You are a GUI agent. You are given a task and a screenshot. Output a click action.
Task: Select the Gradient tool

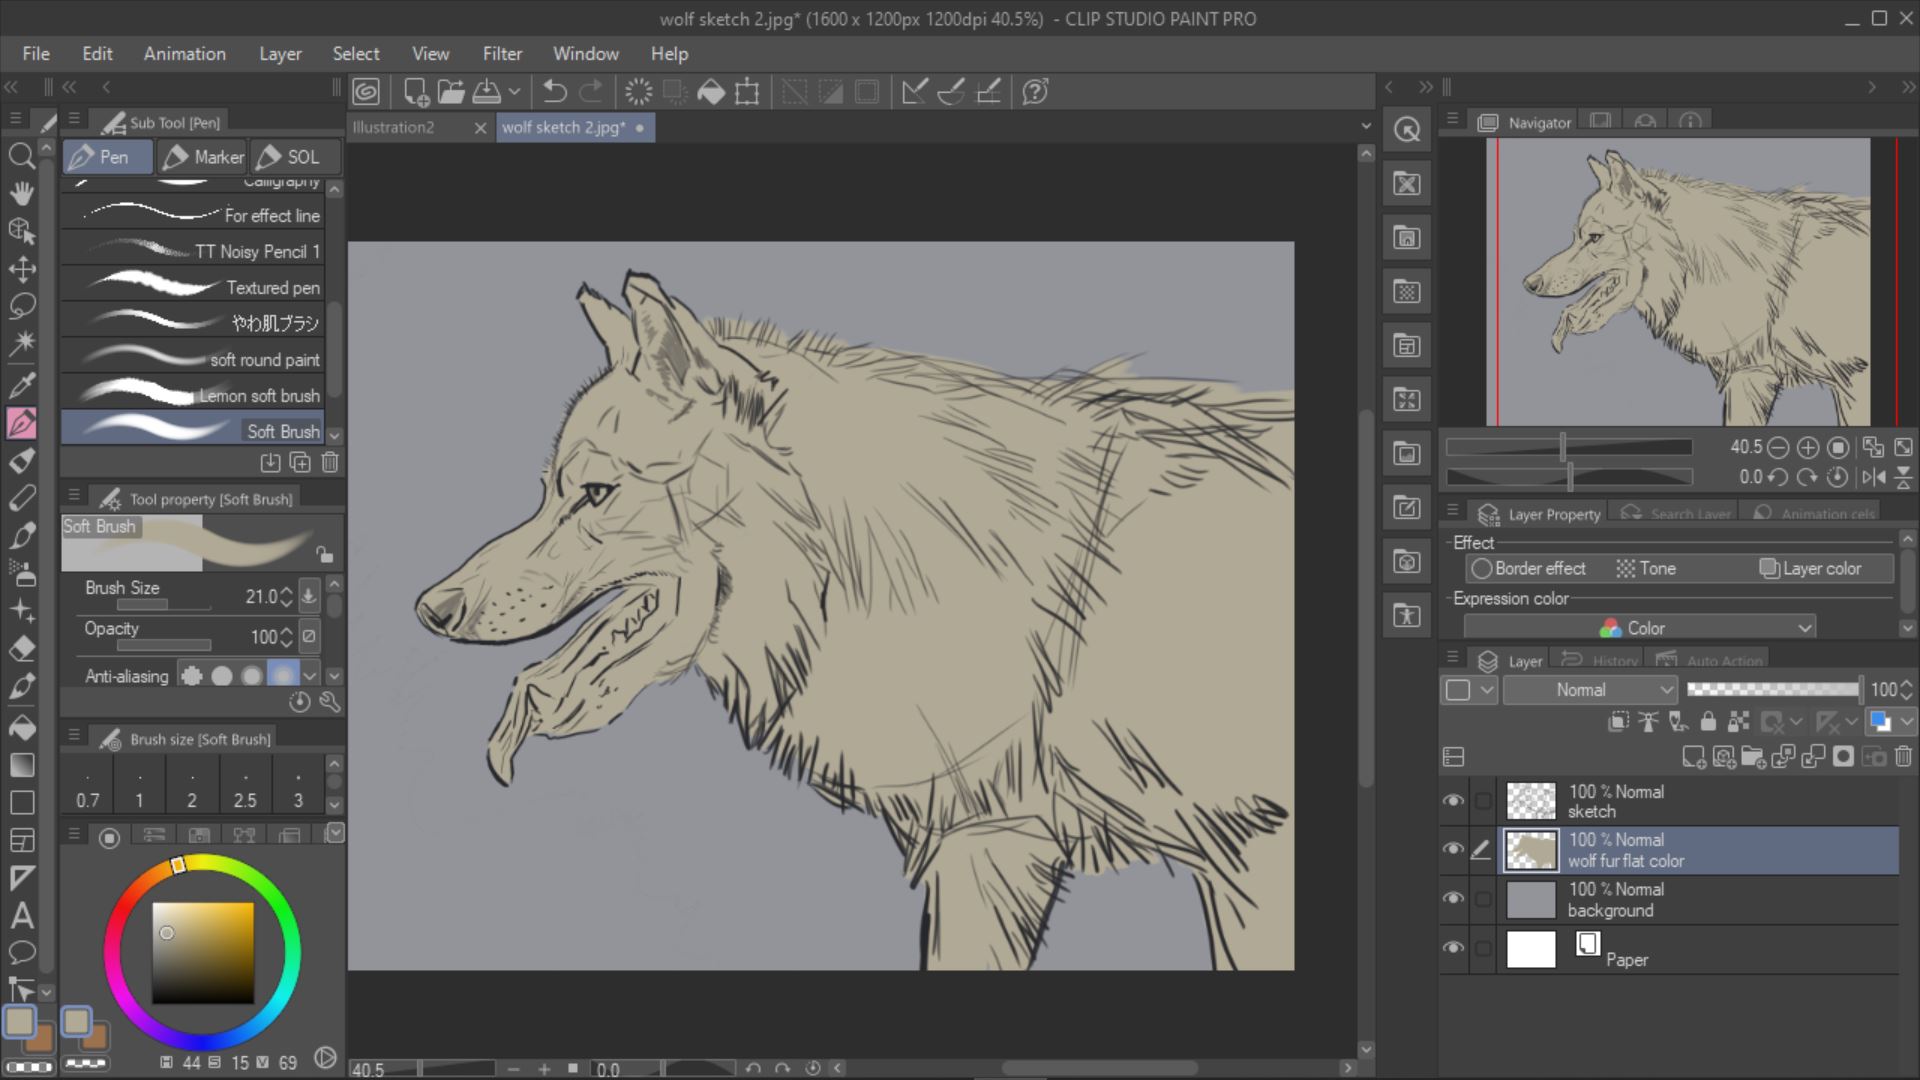click(21, 765)
